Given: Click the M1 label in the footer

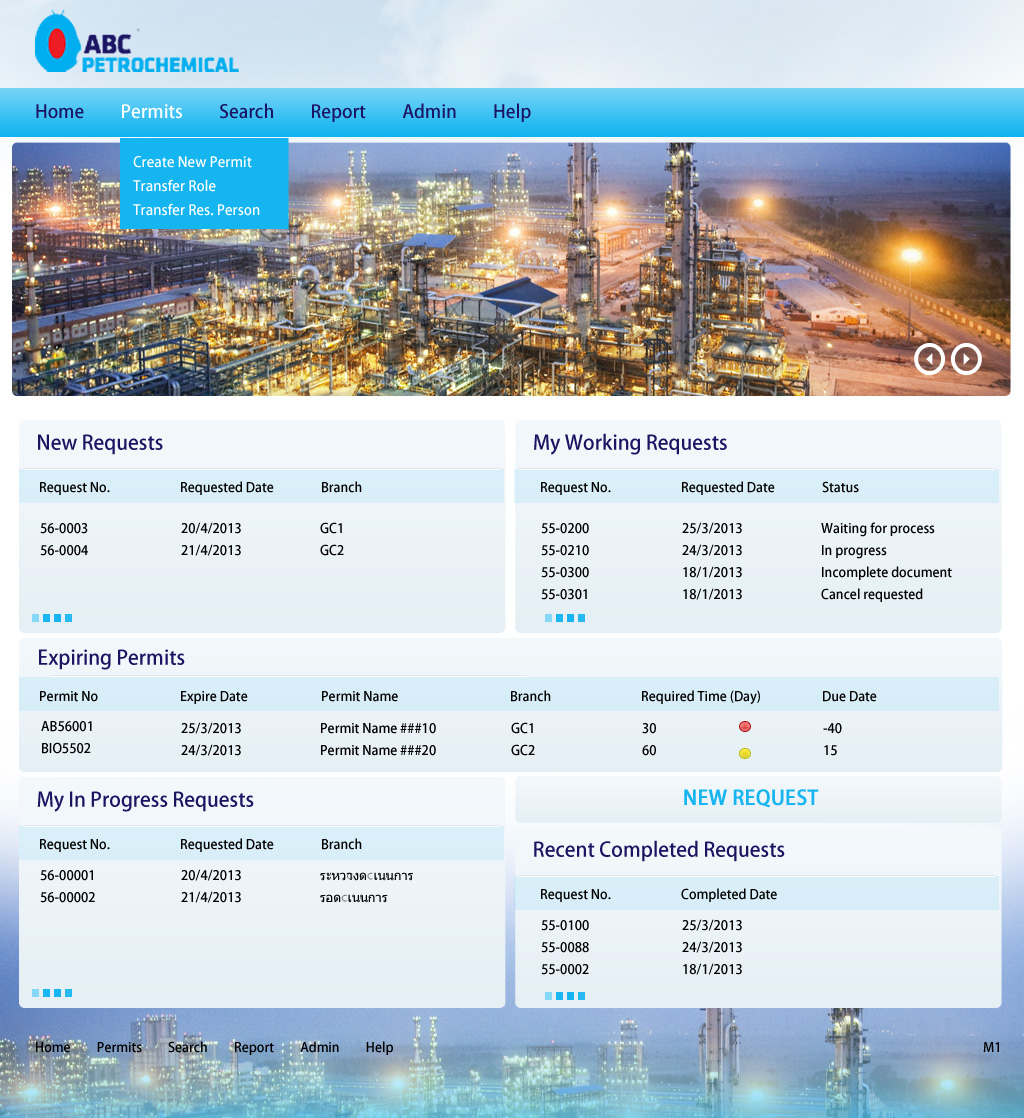Looking at the screenshot, I should coord(991,1047).
